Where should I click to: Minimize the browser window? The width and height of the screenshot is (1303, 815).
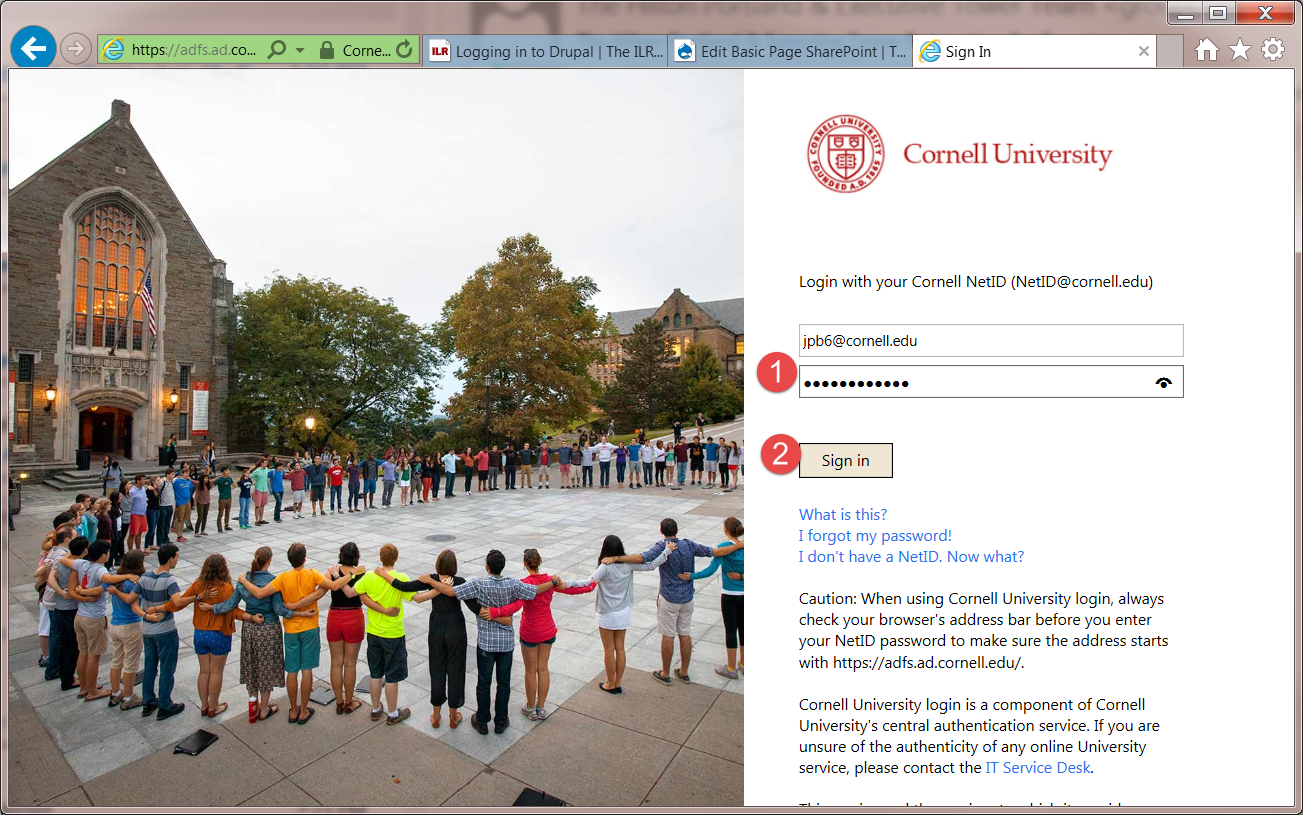click(1185, 13)
